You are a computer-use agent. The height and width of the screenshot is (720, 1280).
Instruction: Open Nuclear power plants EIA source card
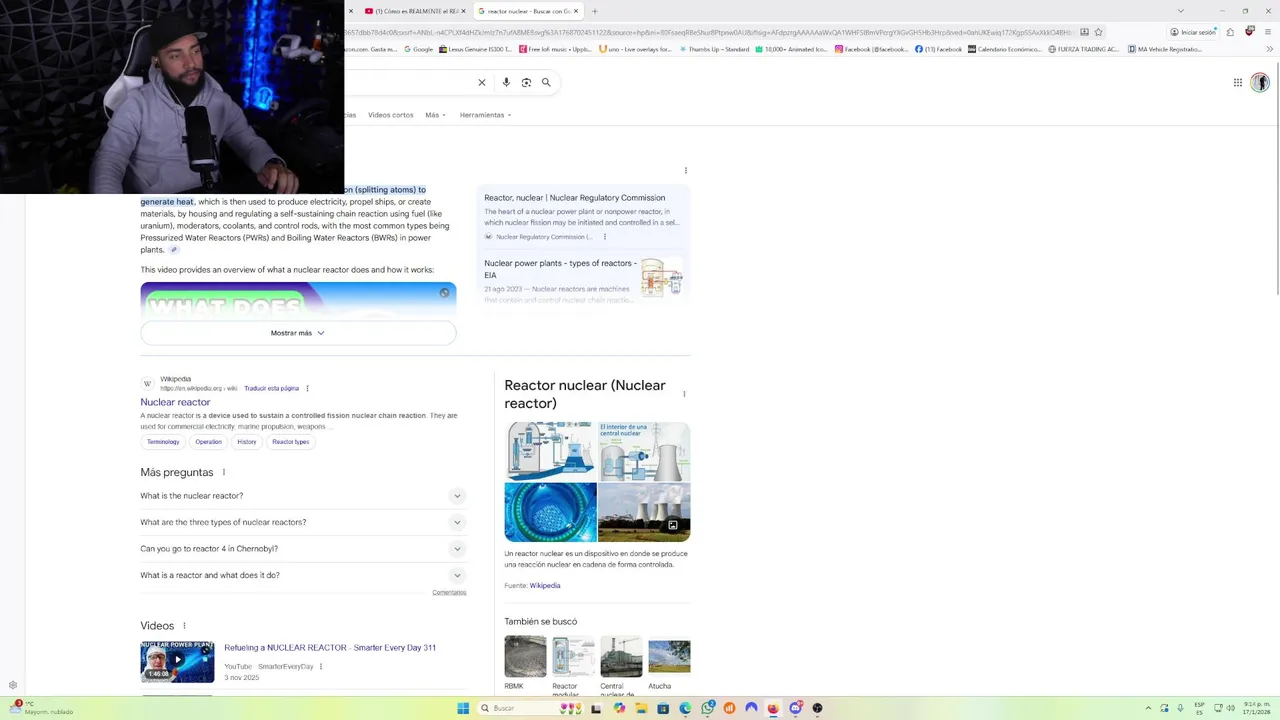pyautogui.click(x=584, y=280)
